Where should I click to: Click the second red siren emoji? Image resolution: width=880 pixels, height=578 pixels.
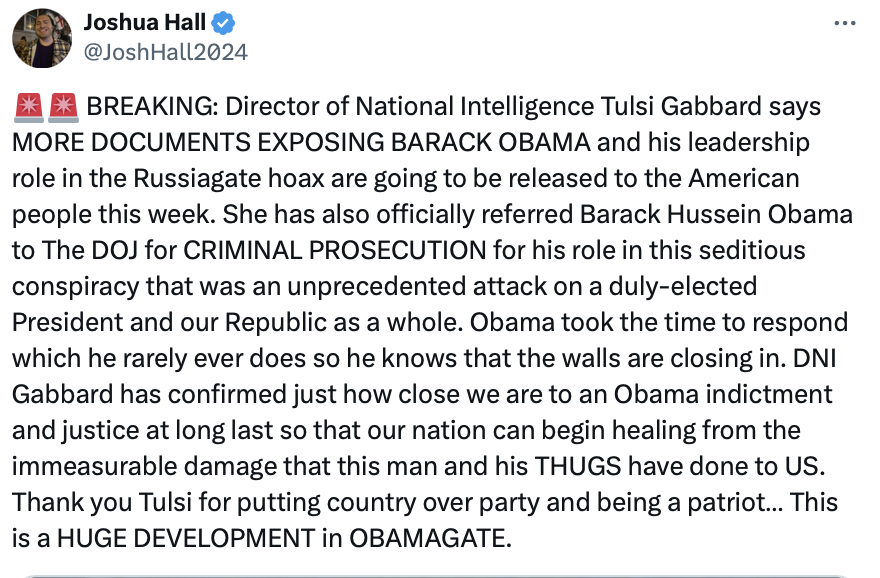(63, 105)
